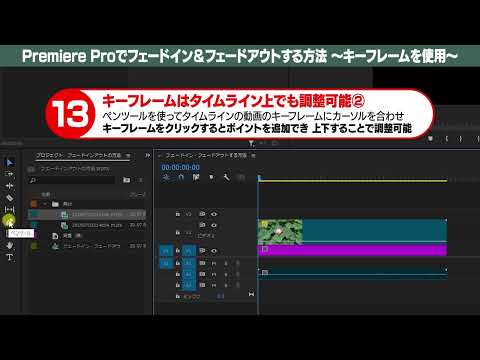Image resolution: width=480 pixels, height=360 pixels.
Task: Select the purple clip on track V1
Action: pyautogui.click(x=352, y=250)
